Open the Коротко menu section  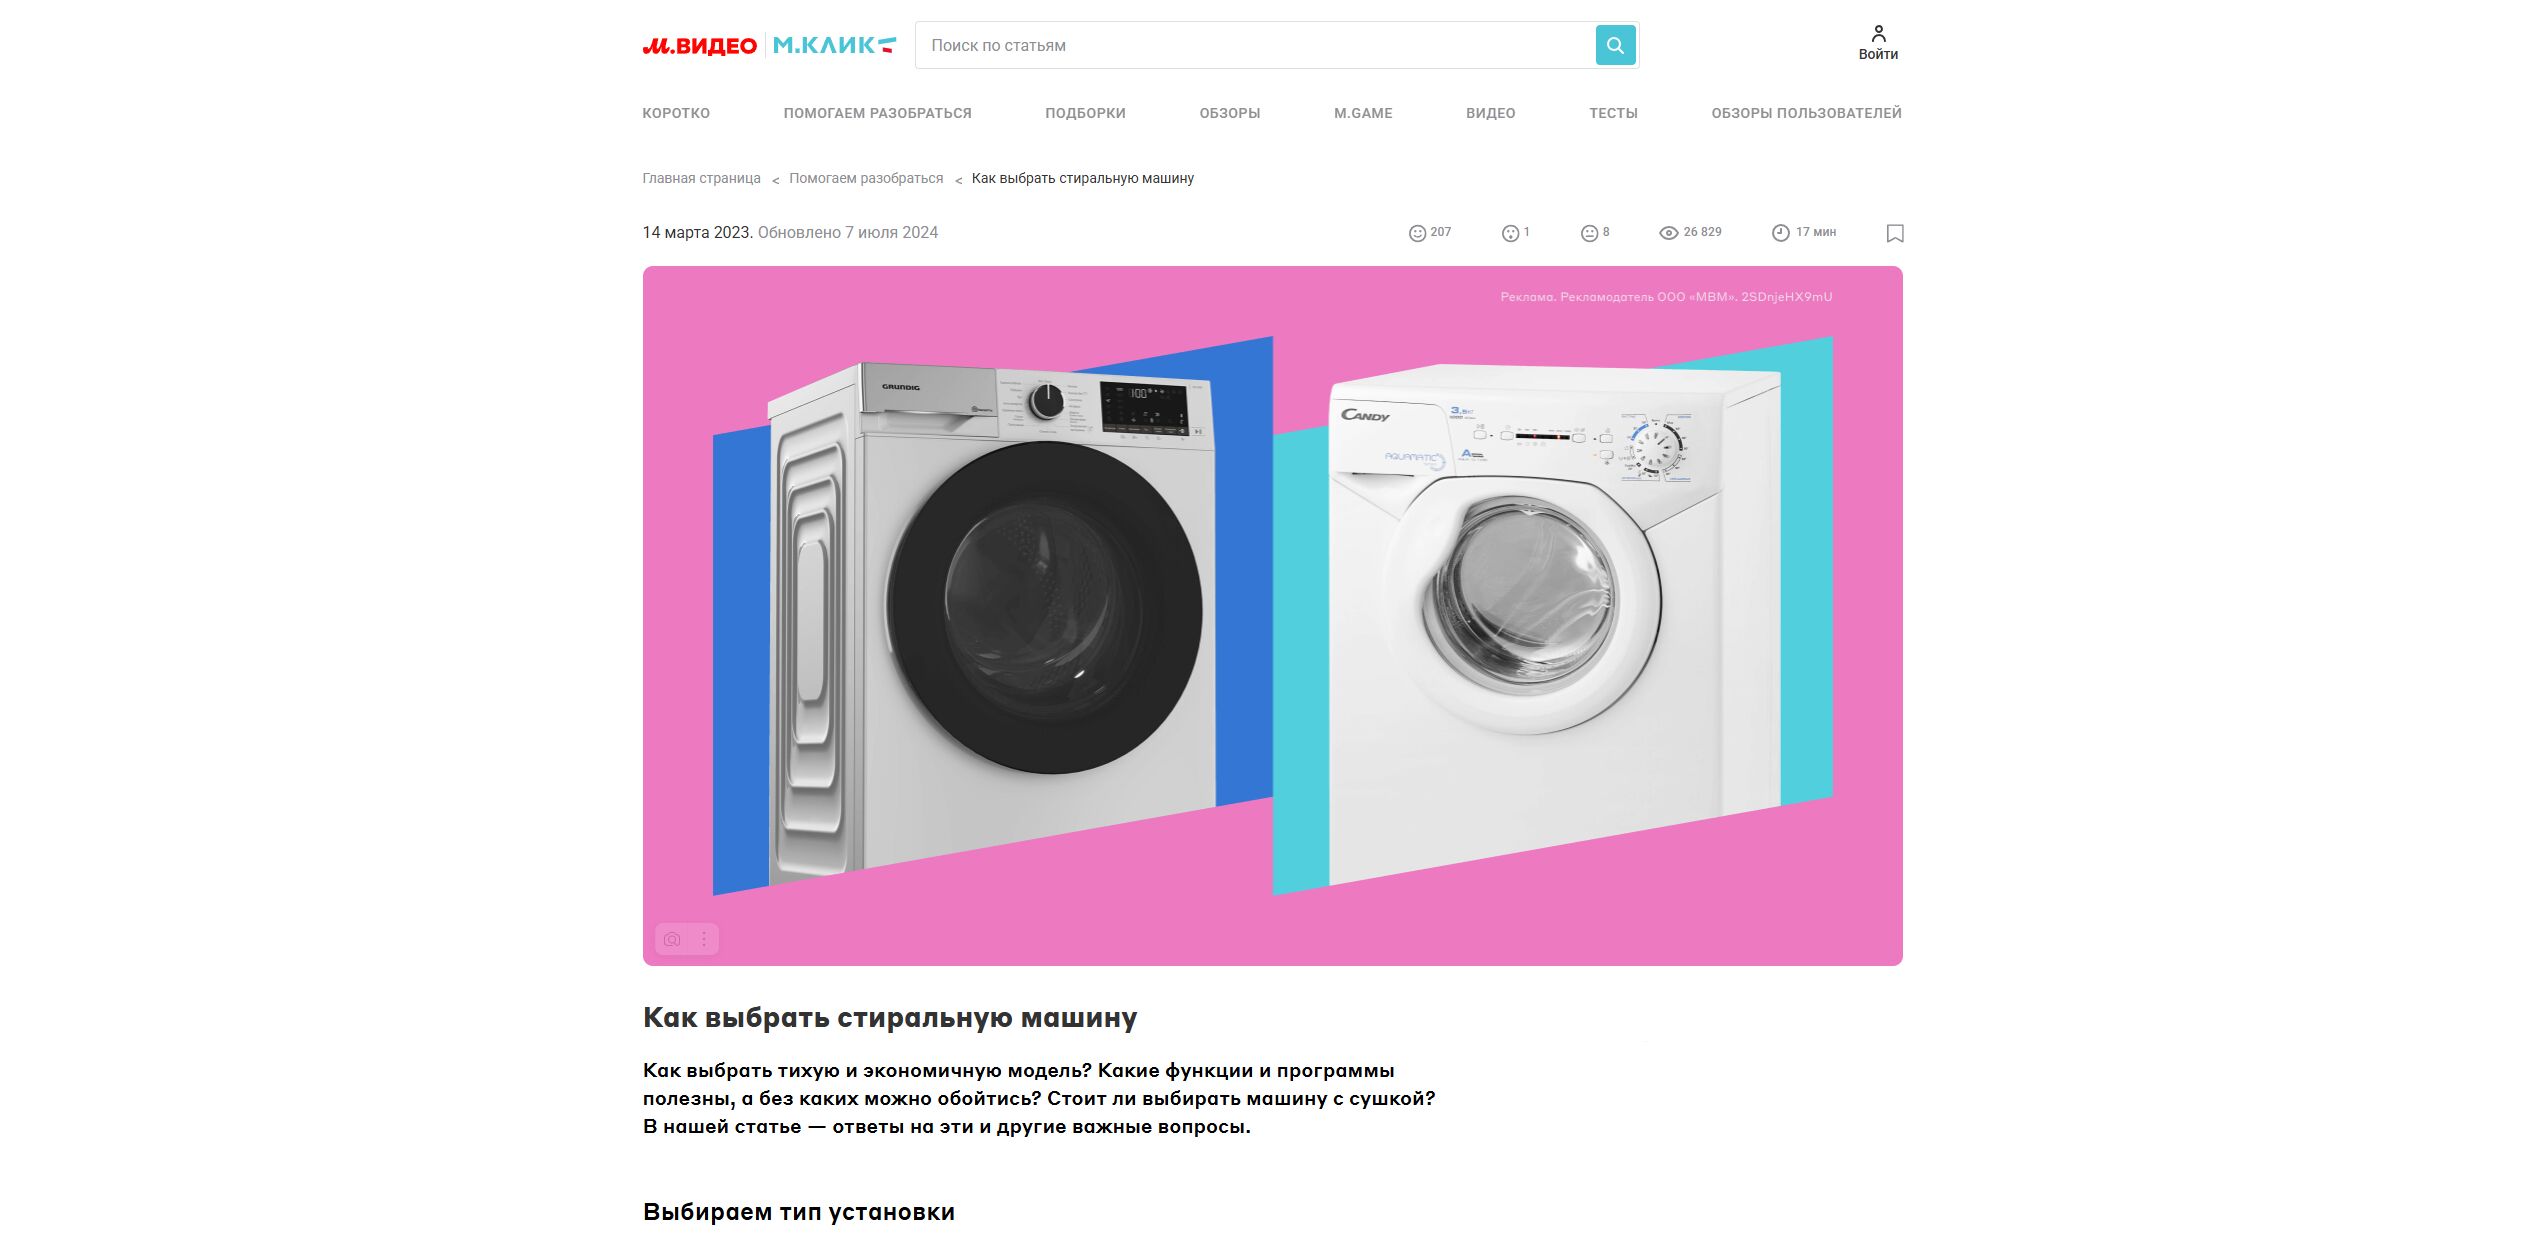pos(676,113)
